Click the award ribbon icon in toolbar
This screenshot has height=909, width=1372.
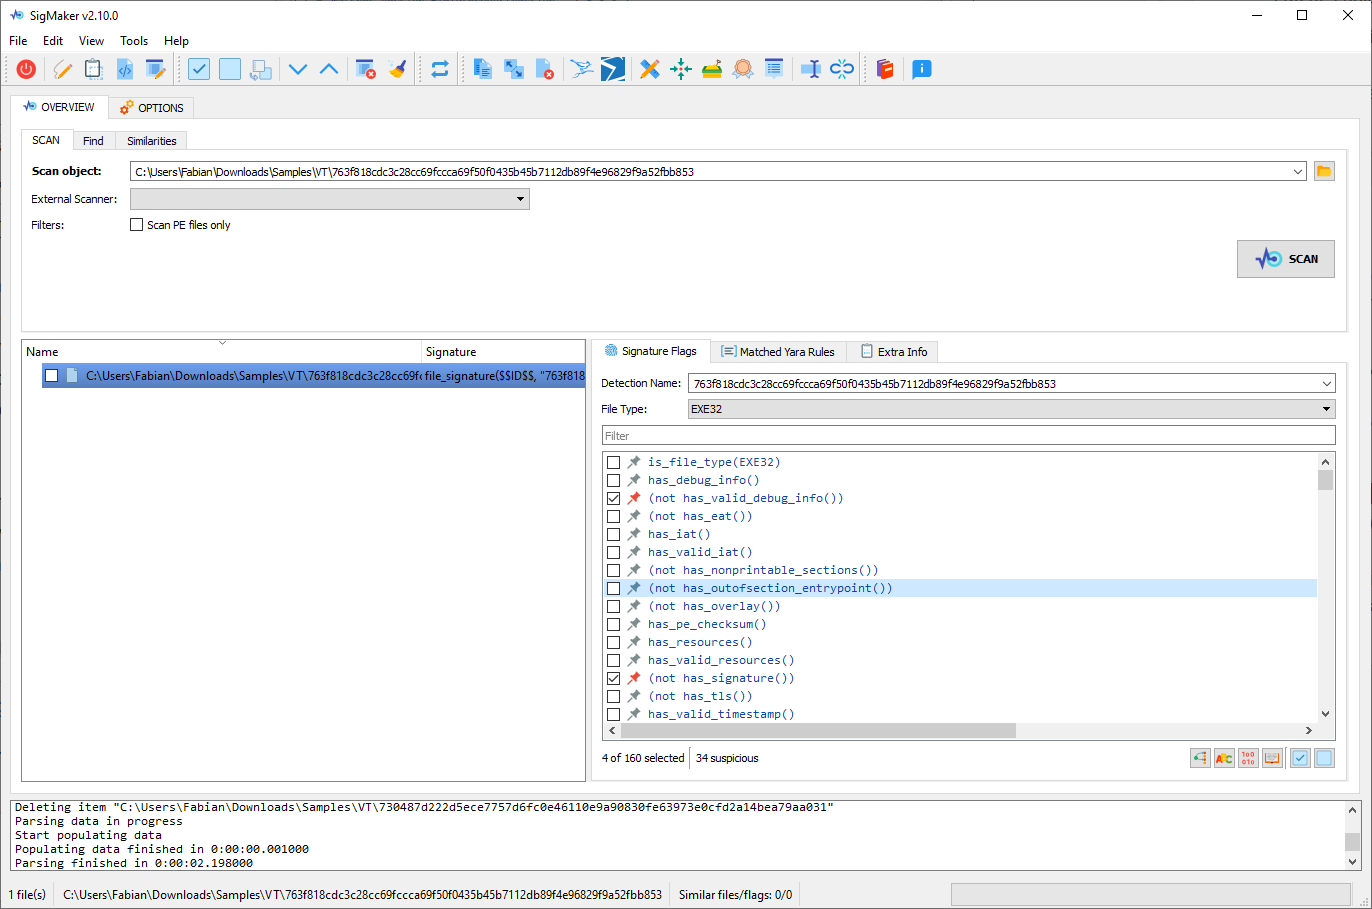pyautogui.click(x=743, y=69)
